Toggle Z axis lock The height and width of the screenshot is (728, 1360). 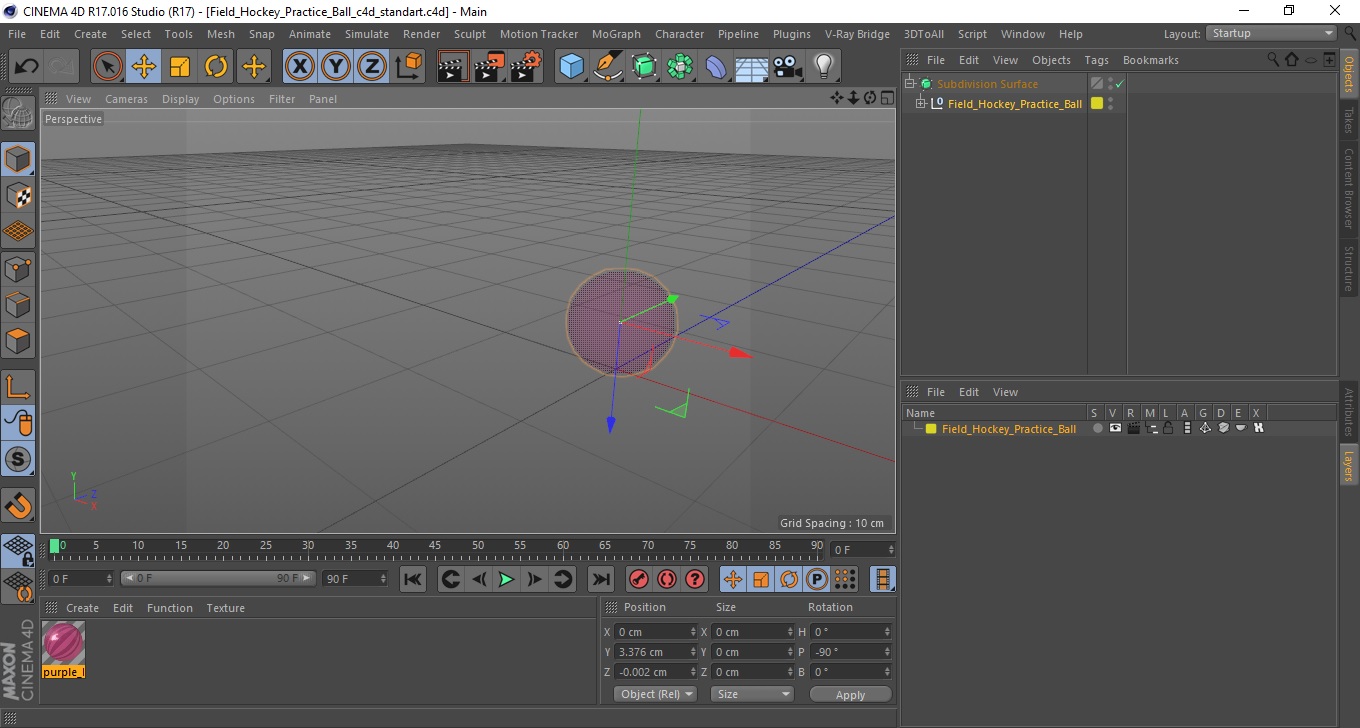[372, 67]
